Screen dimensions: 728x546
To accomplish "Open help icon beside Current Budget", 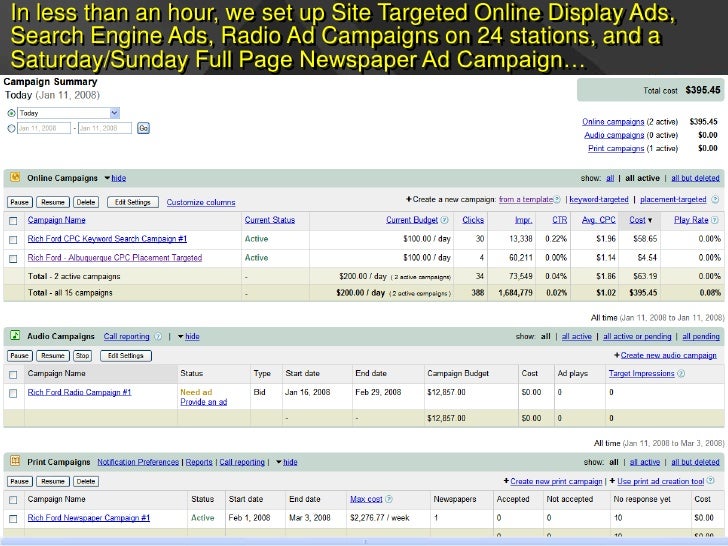I will point(444,220).
